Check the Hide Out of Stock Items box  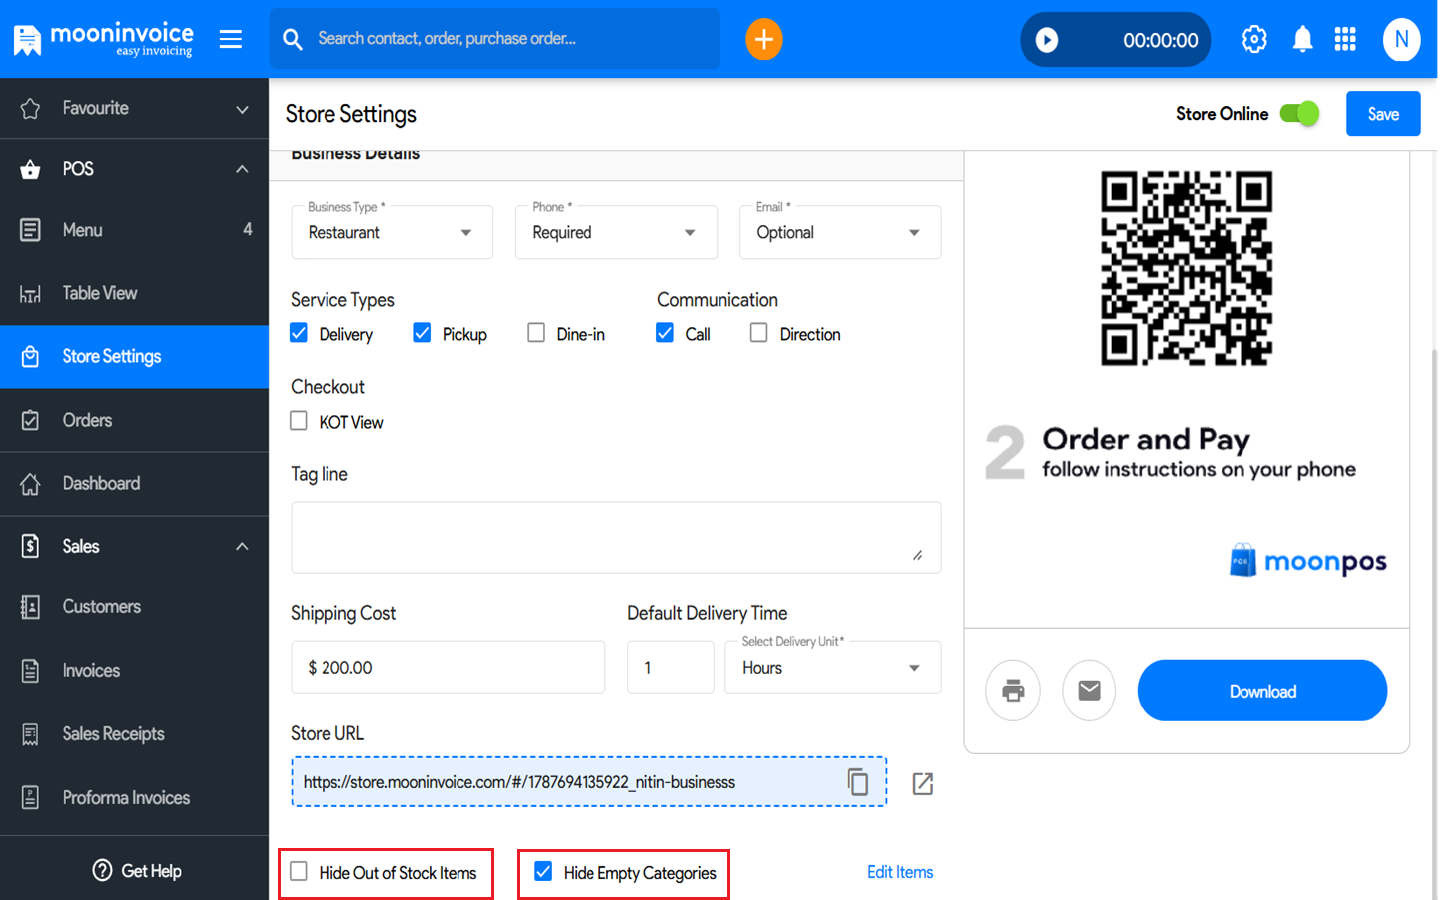[x=299, y=871]
